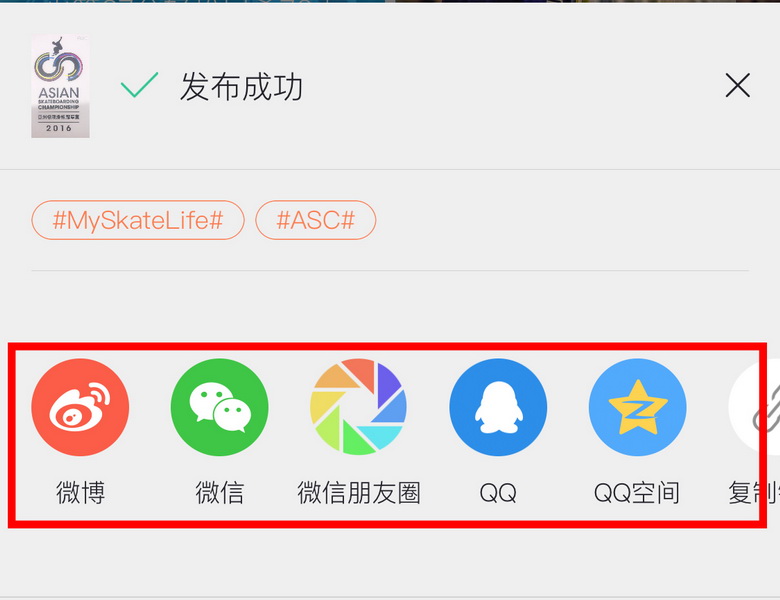Screen dimensions: 780x600
Task: Share the post to Weibo icon
Action: tap(80, 407)
